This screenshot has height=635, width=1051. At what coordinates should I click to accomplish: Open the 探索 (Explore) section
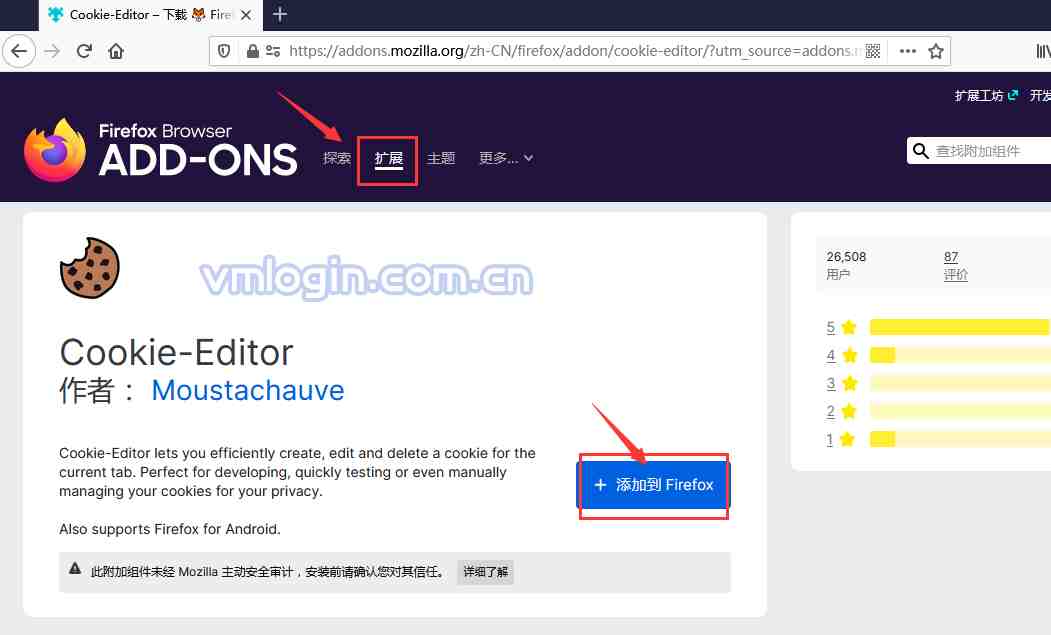336,158
